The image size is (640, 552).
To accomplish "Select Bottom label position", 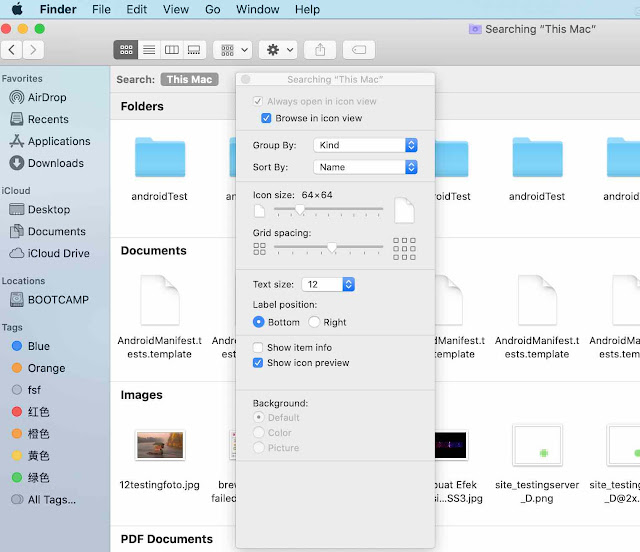I will [x=258, y=322].
